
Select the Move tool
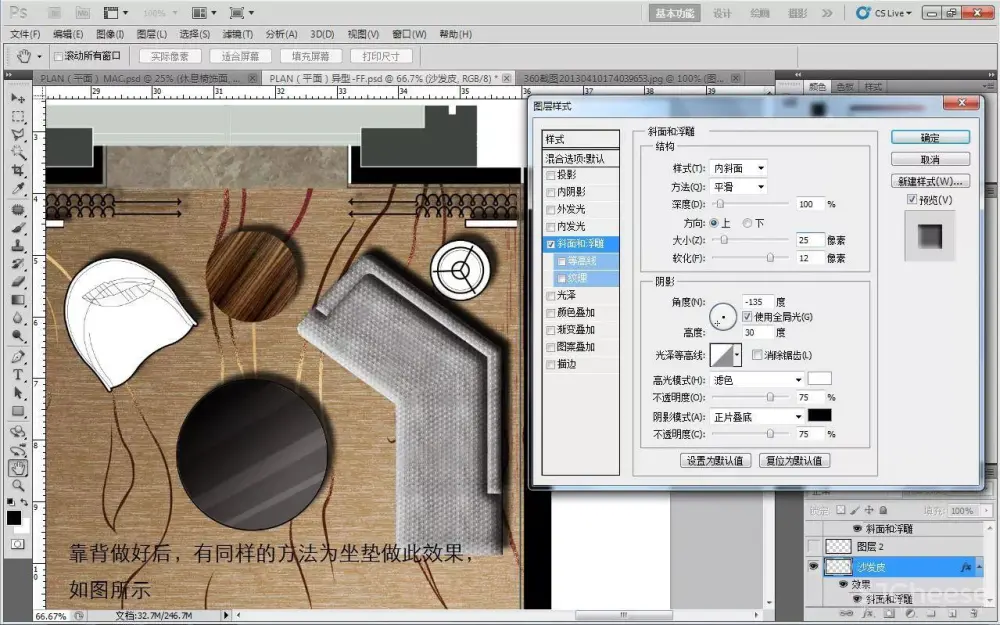pos(18,99)
